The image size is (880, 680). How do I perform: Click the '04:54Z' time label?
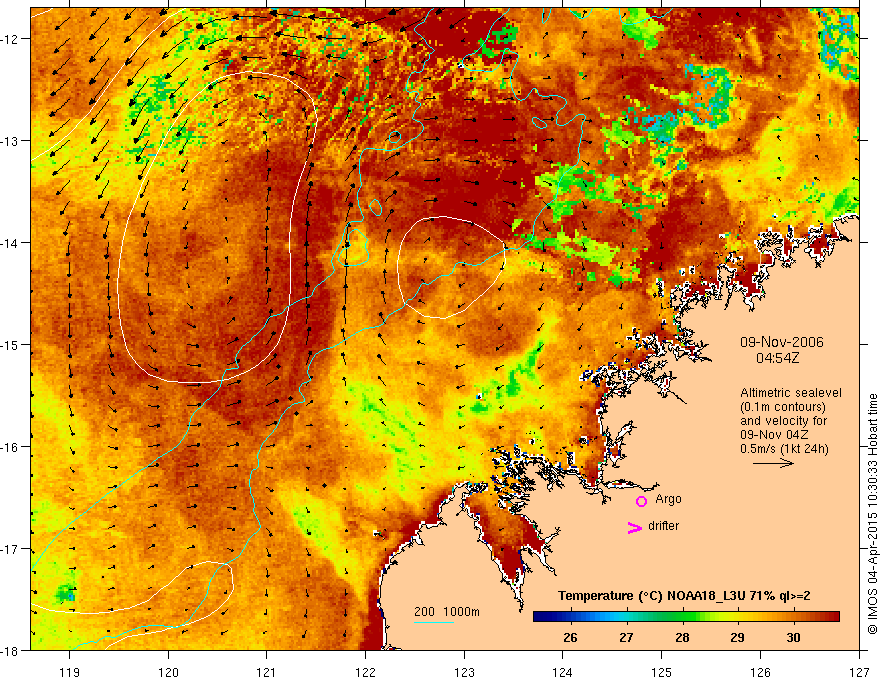pyautogui.click(x=777, y=358)
